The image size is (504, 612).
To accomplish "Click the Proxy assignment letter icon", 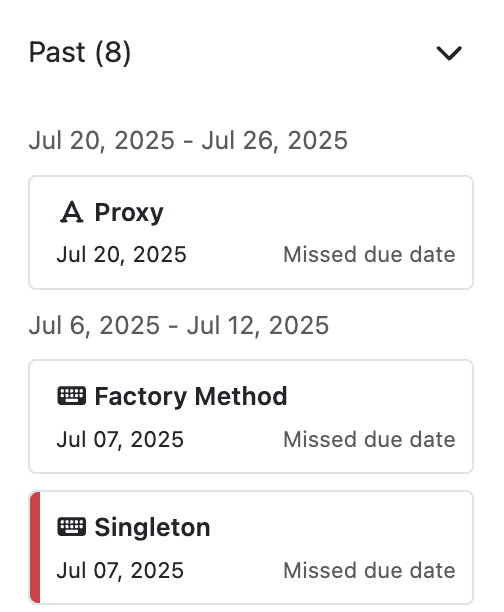I will click(71, 212).
